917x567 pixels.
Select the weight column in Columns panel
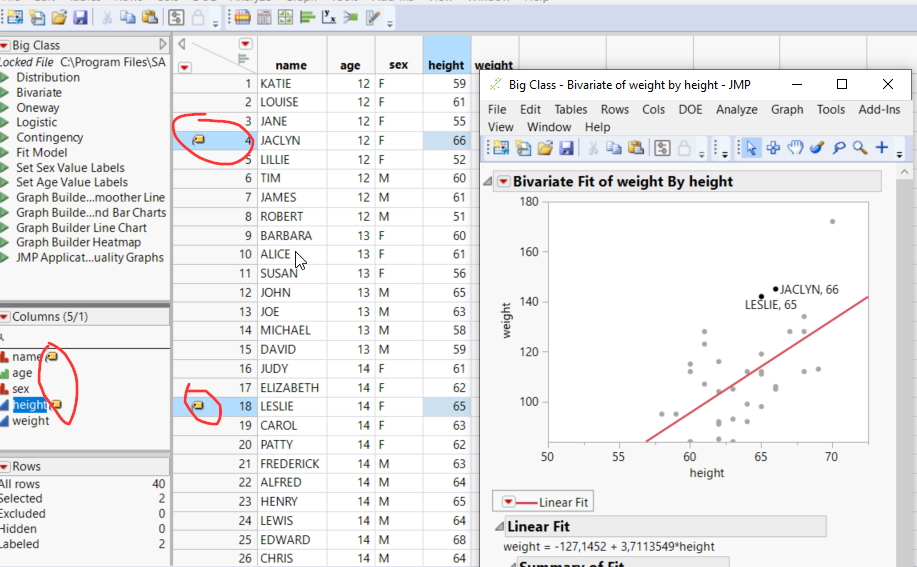pos(30,421)
